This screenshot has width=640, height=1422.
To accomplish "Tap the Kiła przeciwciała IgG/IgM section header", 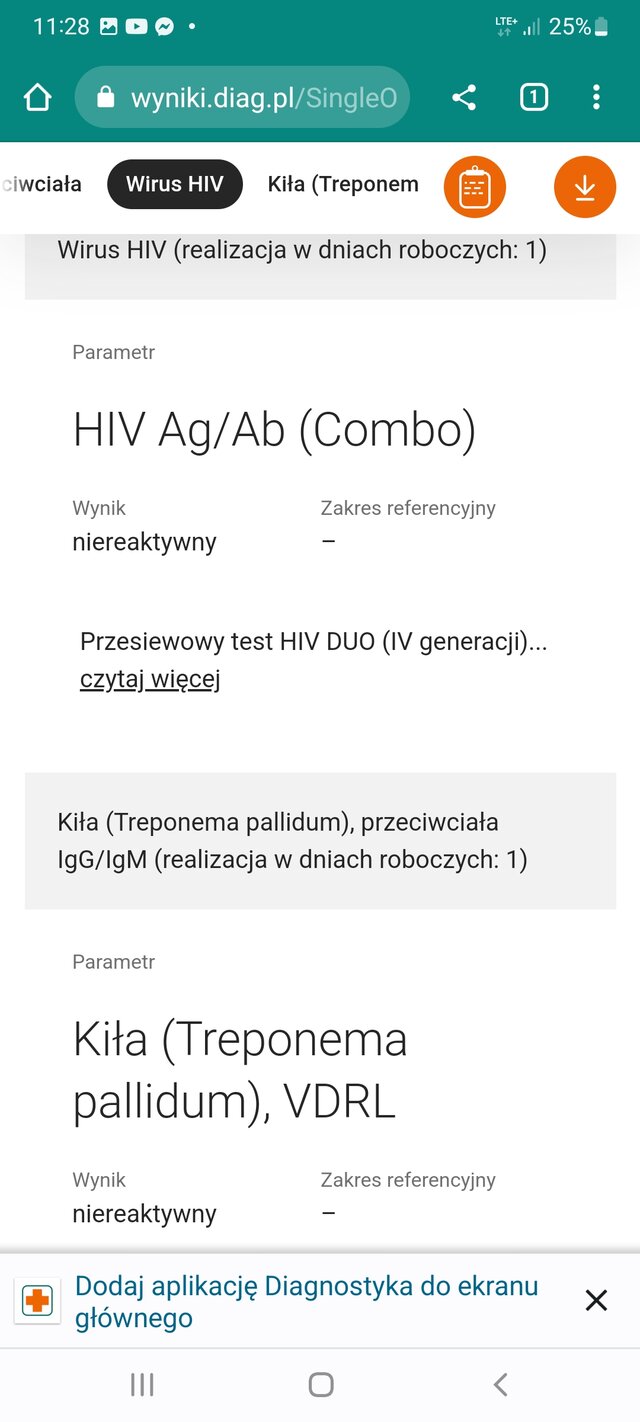I will pyautogui.click(x=292, y=840).
